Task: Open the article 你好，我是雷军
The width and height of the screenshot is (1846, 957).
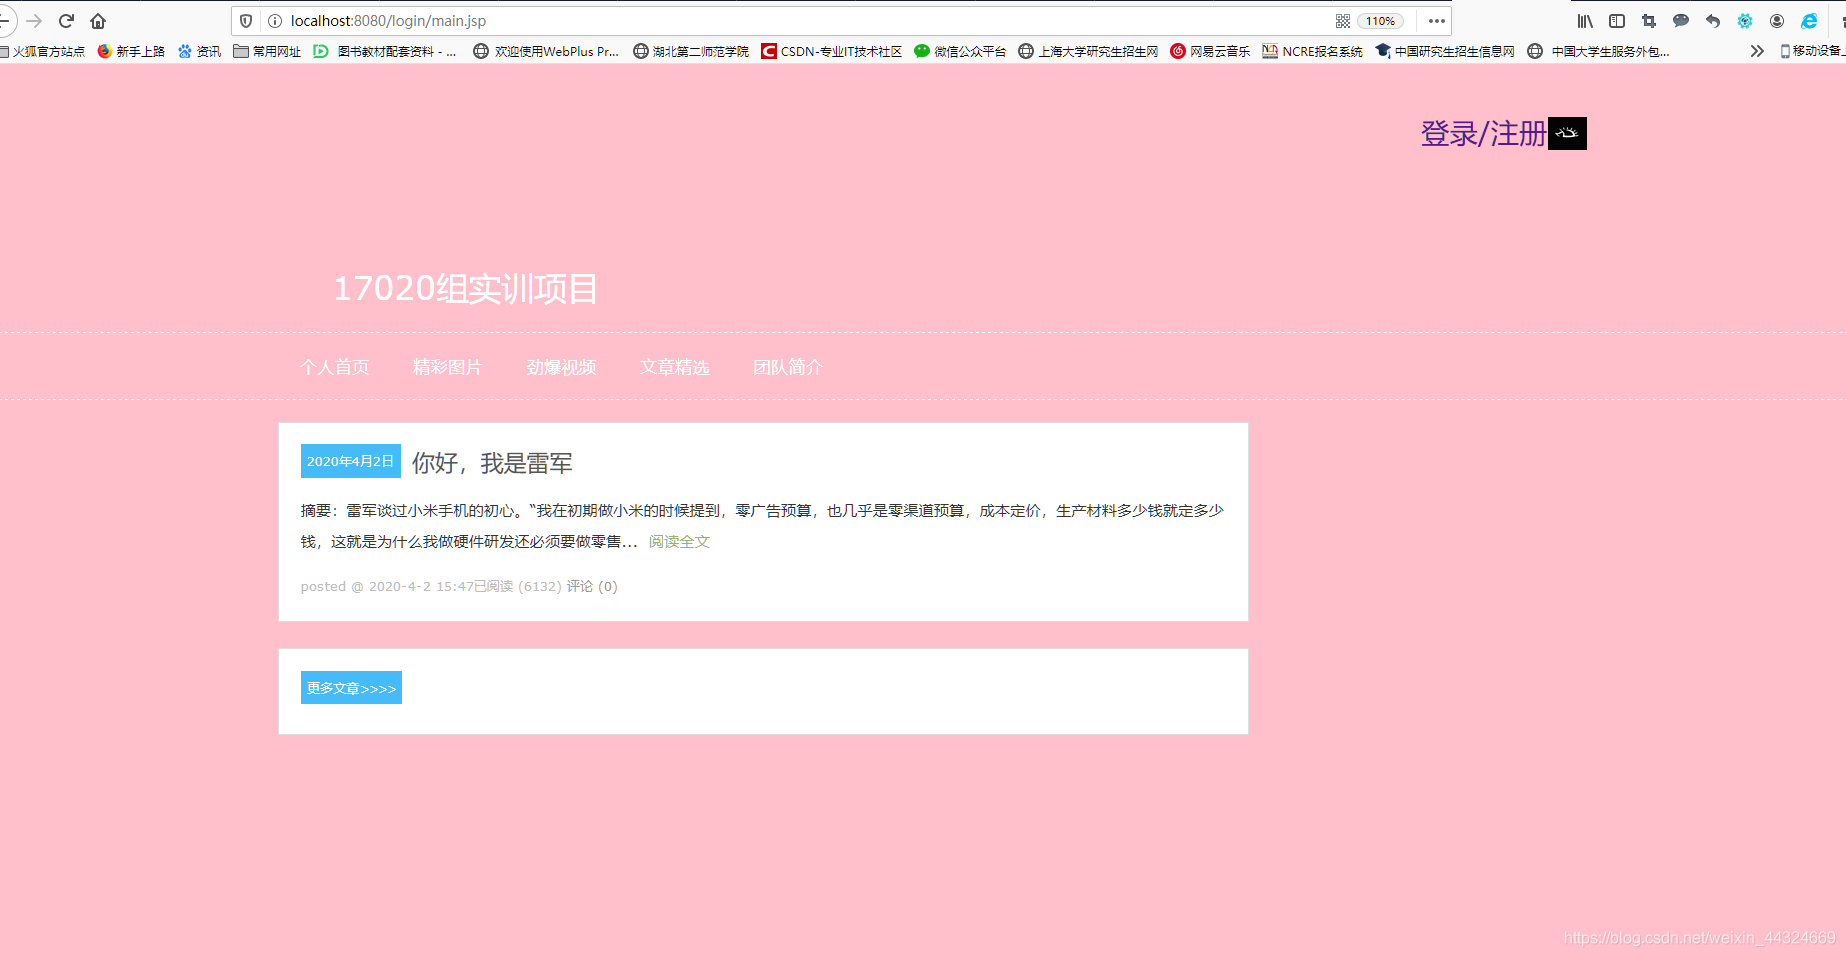Action: (492, 463)
